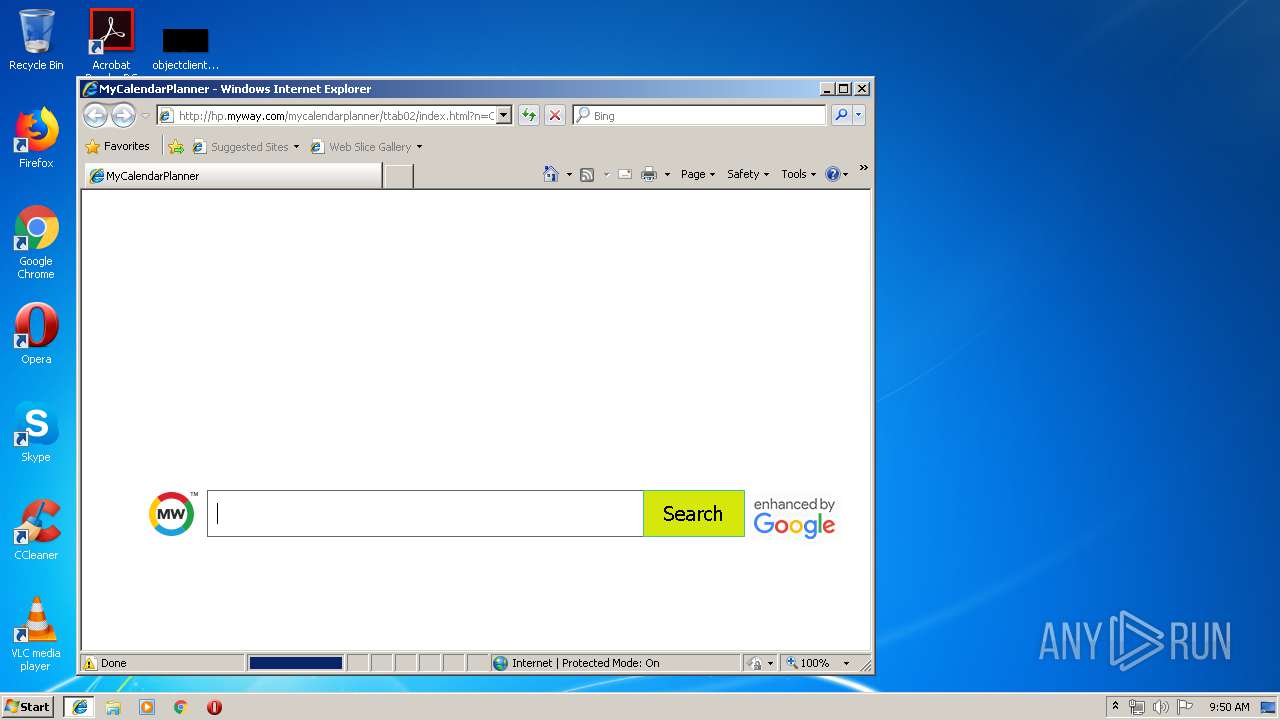This screenshot has width=1280, height=720.
Task: Click the red Stop loading icon
Action: pos(555,116)
